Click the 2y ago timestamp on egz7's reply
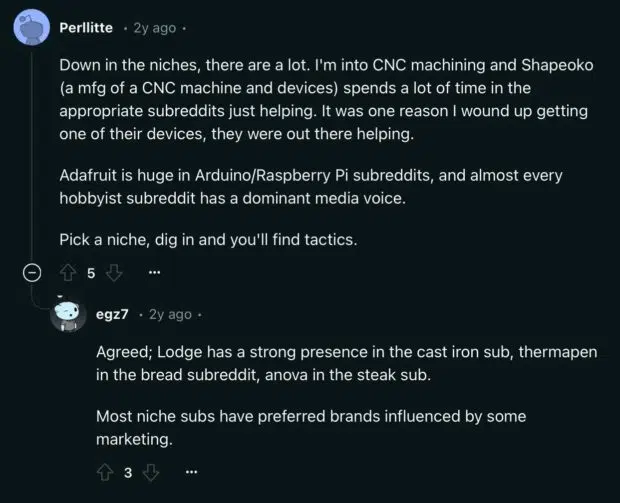The width and height of the screenshot is (620, 503). (169, 314)
